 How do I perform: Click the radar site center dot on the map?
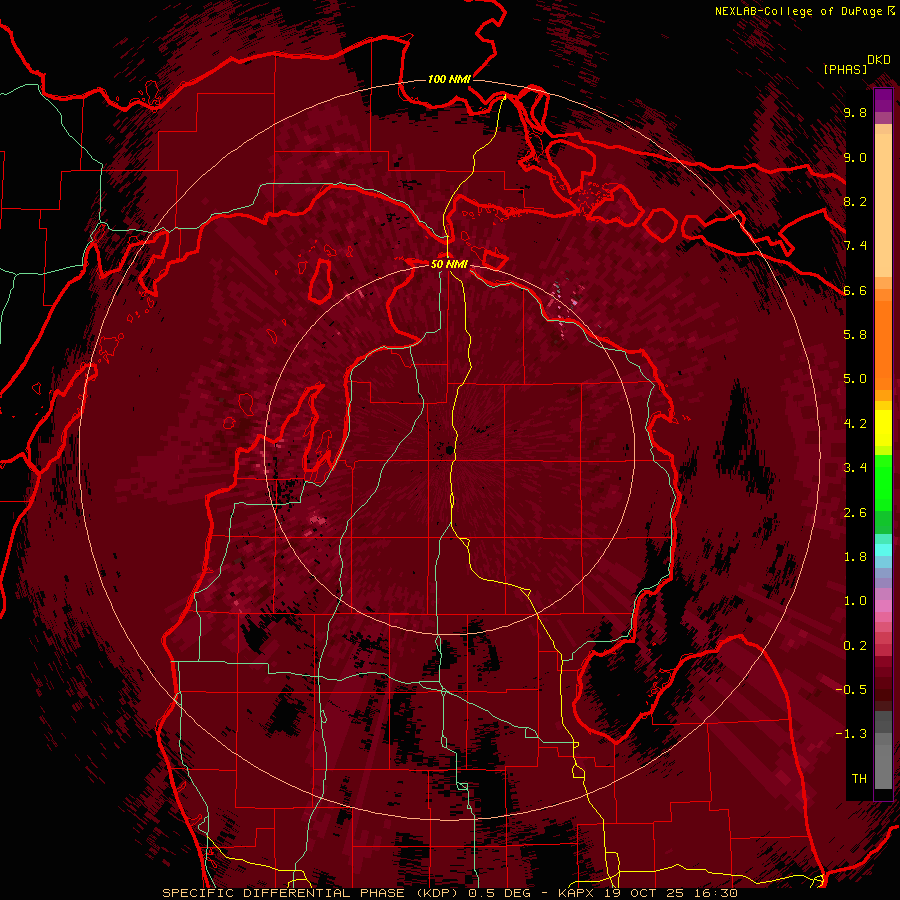(x=449, y=449)
